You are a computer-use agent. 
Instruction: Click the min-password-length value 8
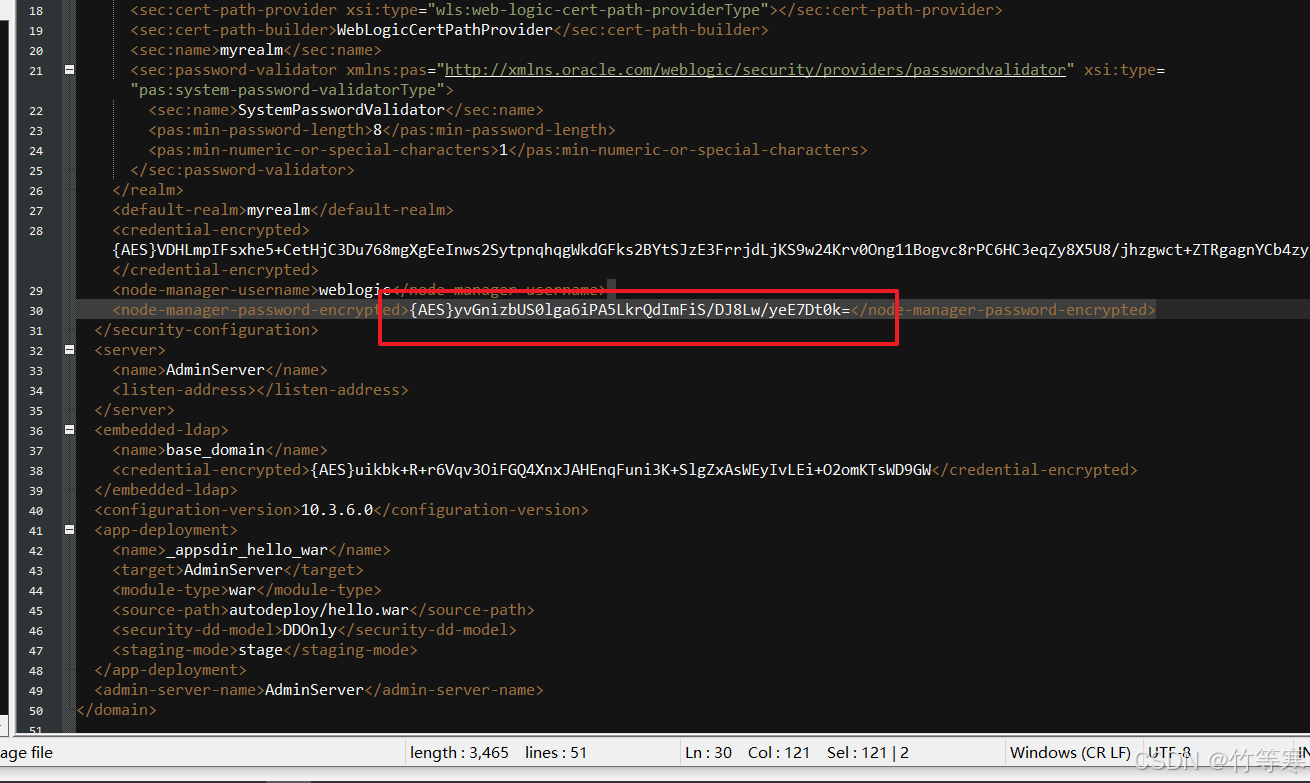click(x=377, y=130)
